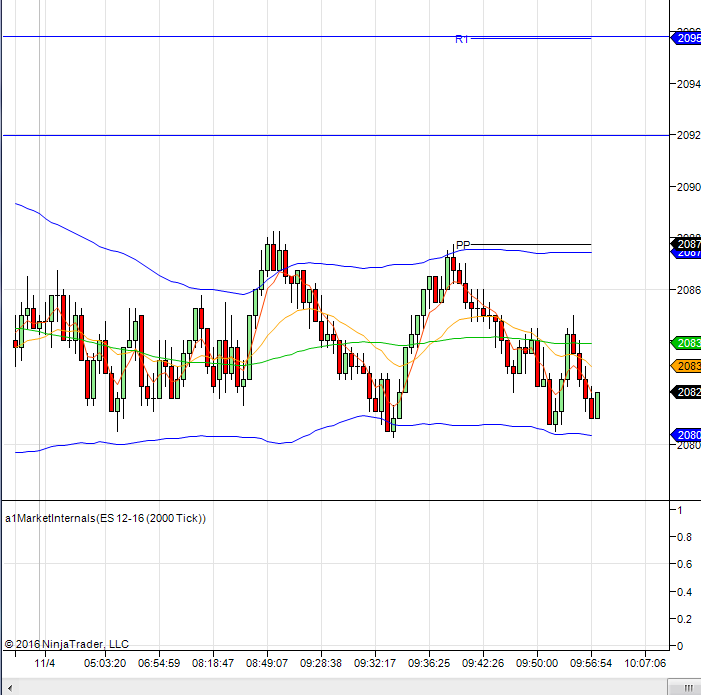This screenshot has width=701, height=695.
Task: Click the 09:36:25 time label
Action: [429, 663]
